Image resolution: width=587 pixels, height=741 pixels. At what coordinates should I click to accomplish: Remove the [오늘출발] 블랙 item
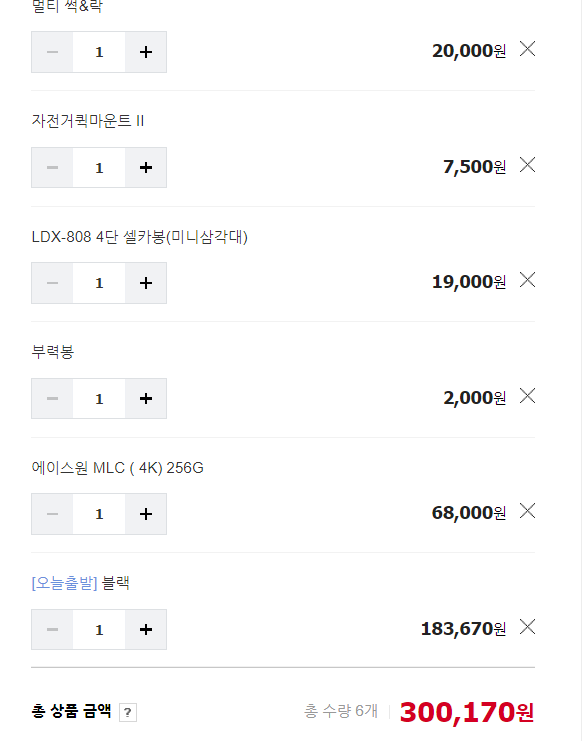click(527, 627)
